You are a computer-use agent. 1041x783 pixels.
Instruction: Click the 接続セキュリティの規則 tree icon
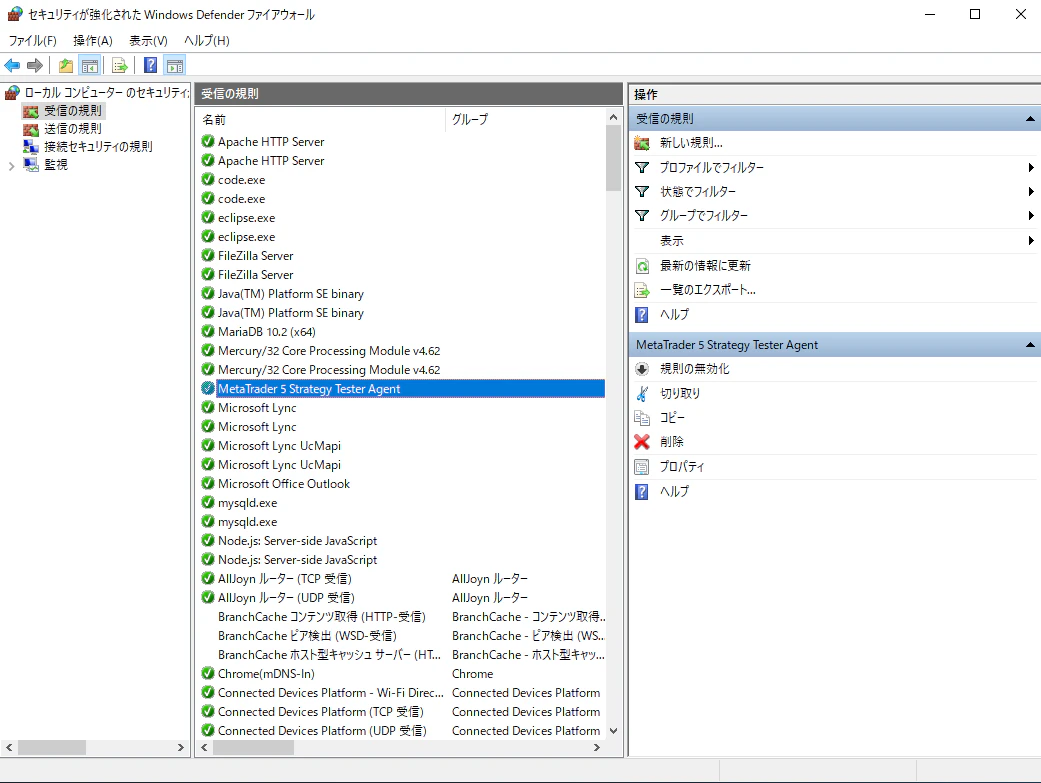[x=31, y=146]
